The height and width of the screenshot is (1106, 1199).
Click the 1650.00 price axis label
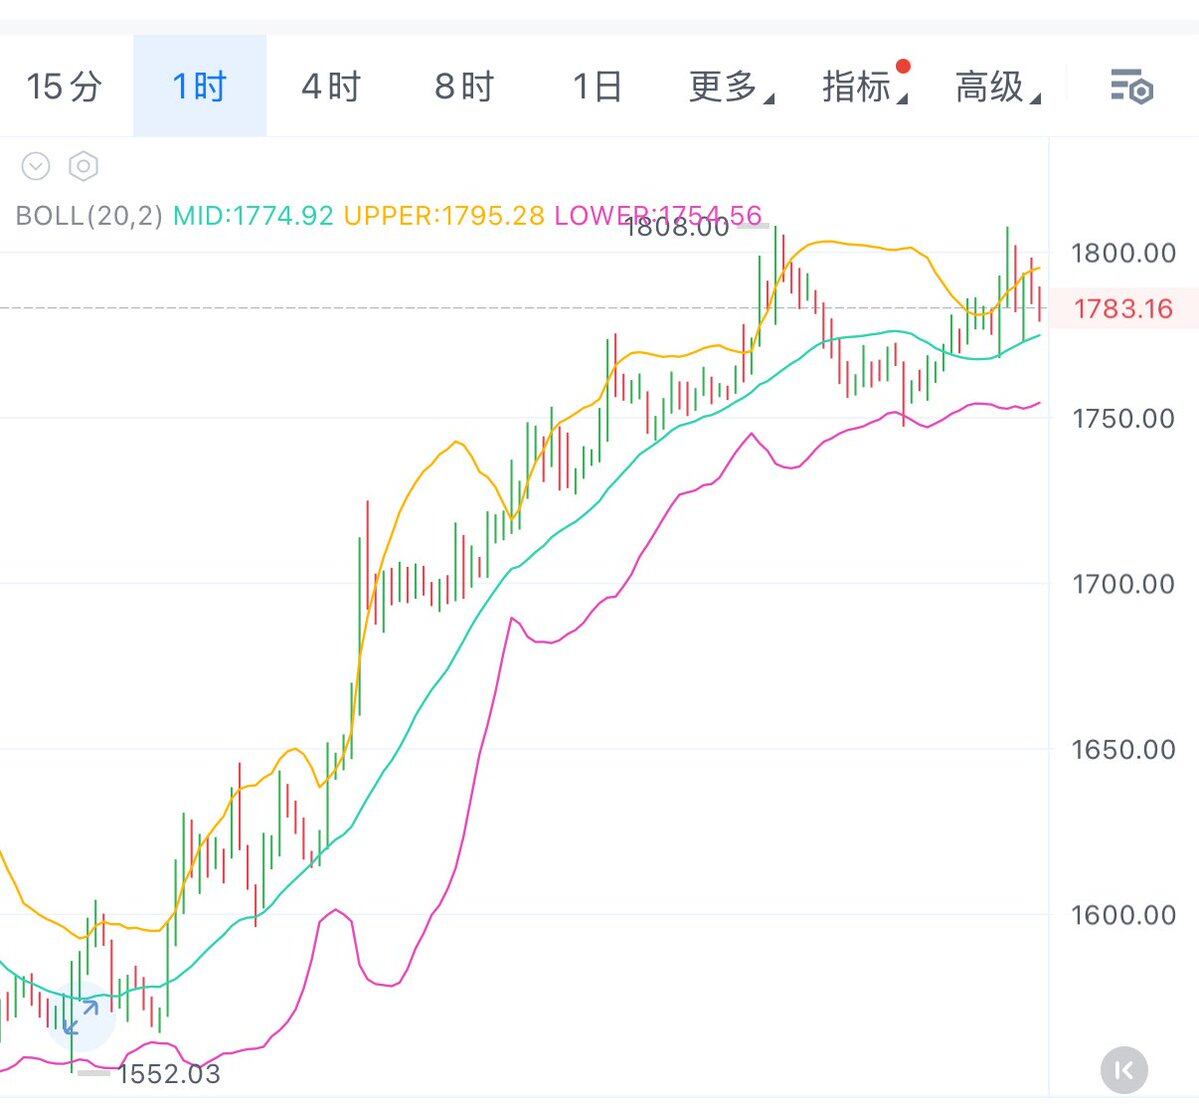coord(1123,750)
